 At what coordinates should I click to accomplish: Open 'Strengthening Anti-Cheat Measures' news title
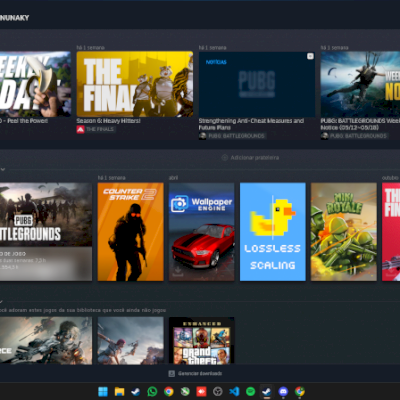coord(251,124)
